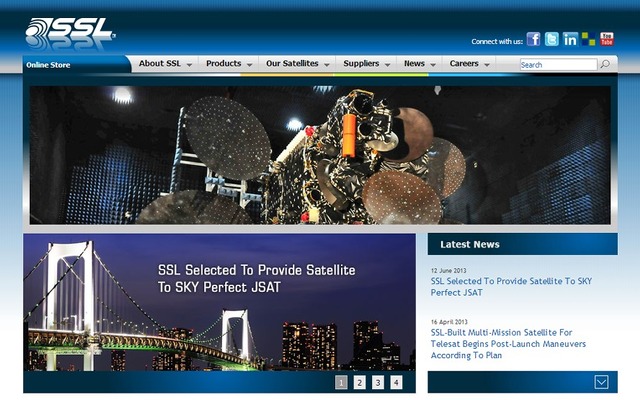Image resolution: width=640 pixels, height=400 pixels.
Task: Open the SSL YouTube icon
Action: click(x=607, y=39)
